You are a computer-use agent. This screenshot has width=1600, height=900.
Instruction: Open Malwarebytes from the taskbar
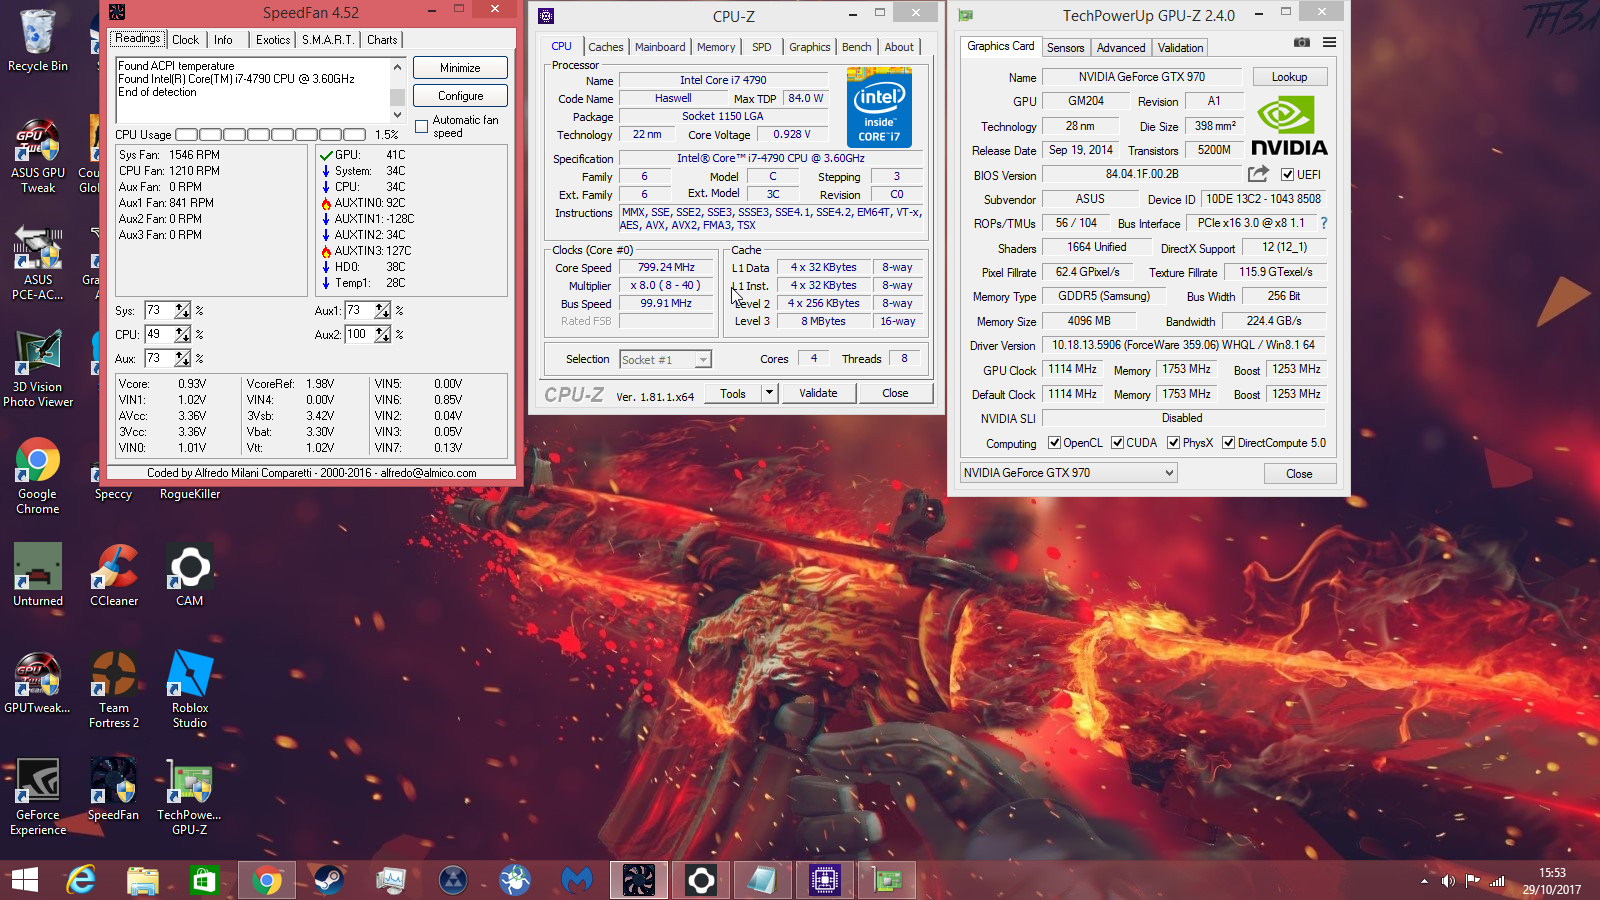tap(577, 880)
